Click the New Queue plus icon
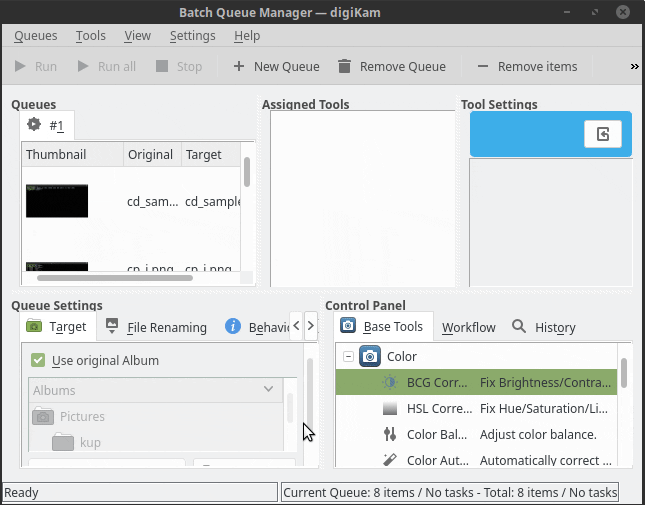The height and width of the screenshot is (505, 645). point(239,66)
